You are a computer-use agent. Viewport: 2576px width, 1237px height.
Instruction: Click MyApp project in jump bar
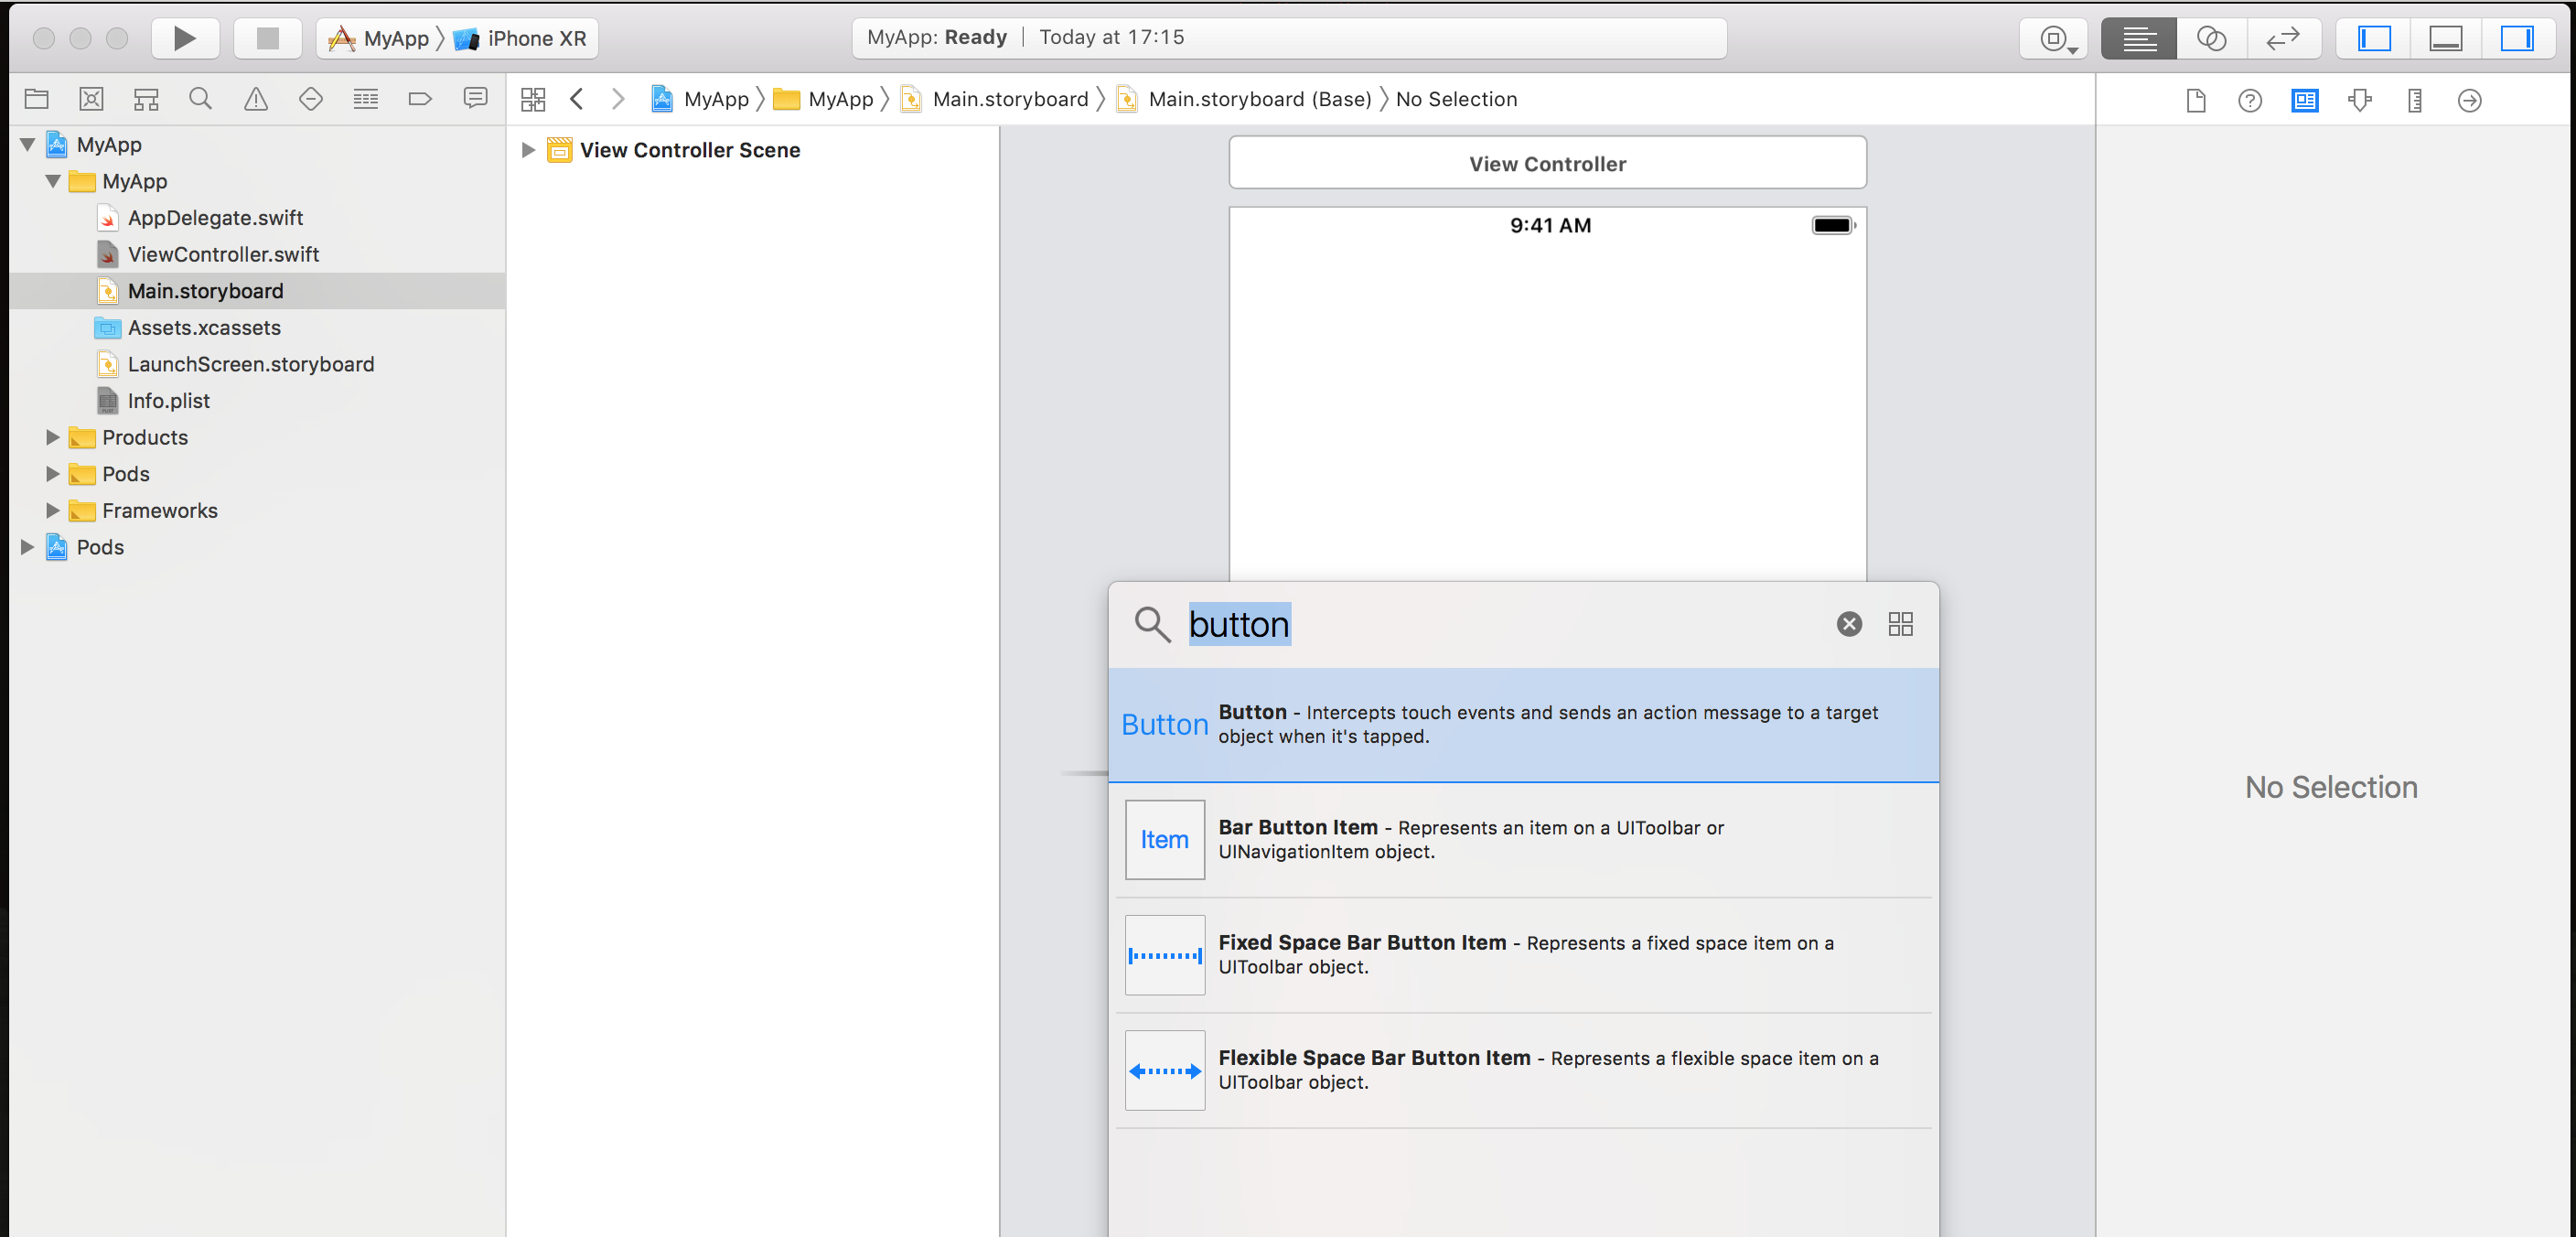(701, 99)
